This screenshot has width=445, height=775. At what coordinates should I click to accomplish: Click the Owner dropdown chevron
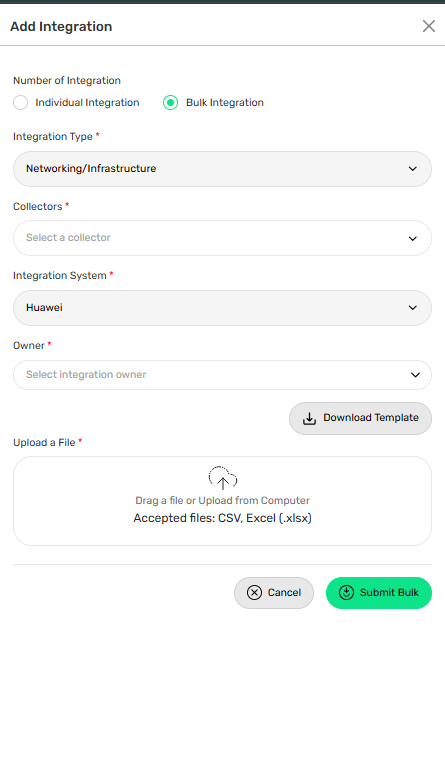(415, 375)
